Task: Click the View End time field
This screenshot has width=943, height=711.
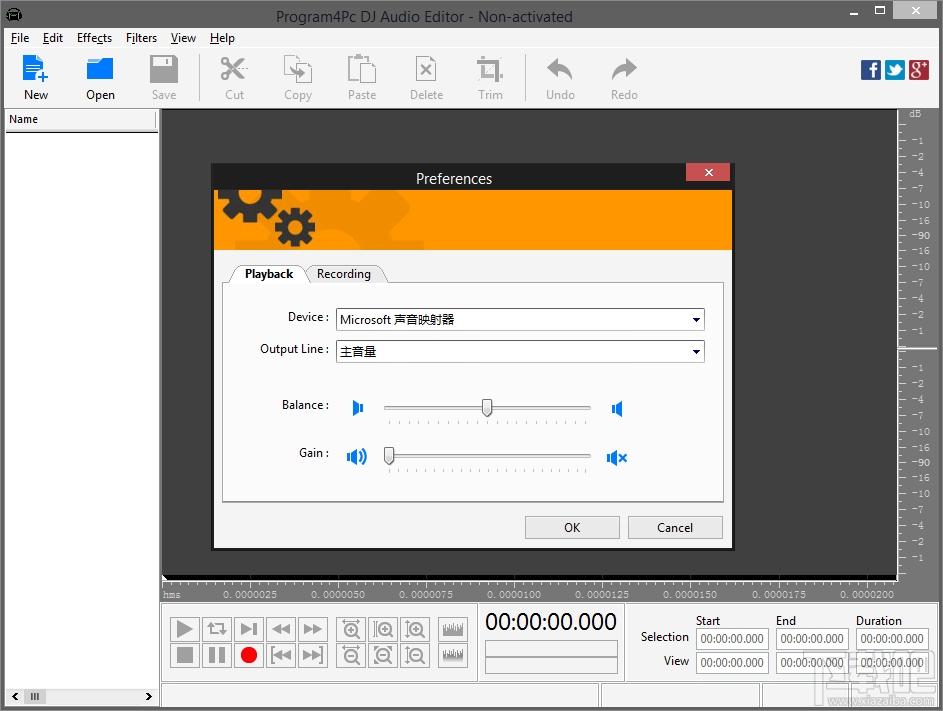Action: (x=812, y=662)
